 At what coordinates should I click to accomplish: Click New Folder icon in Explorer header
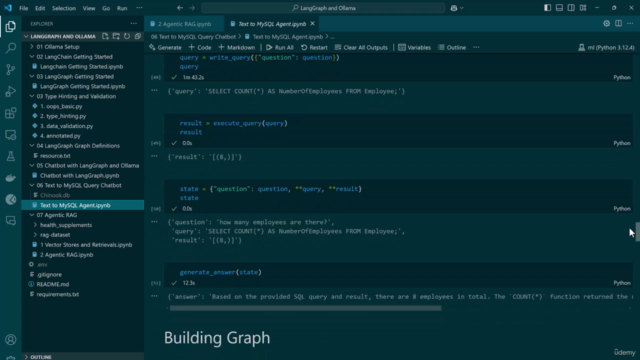116,36
